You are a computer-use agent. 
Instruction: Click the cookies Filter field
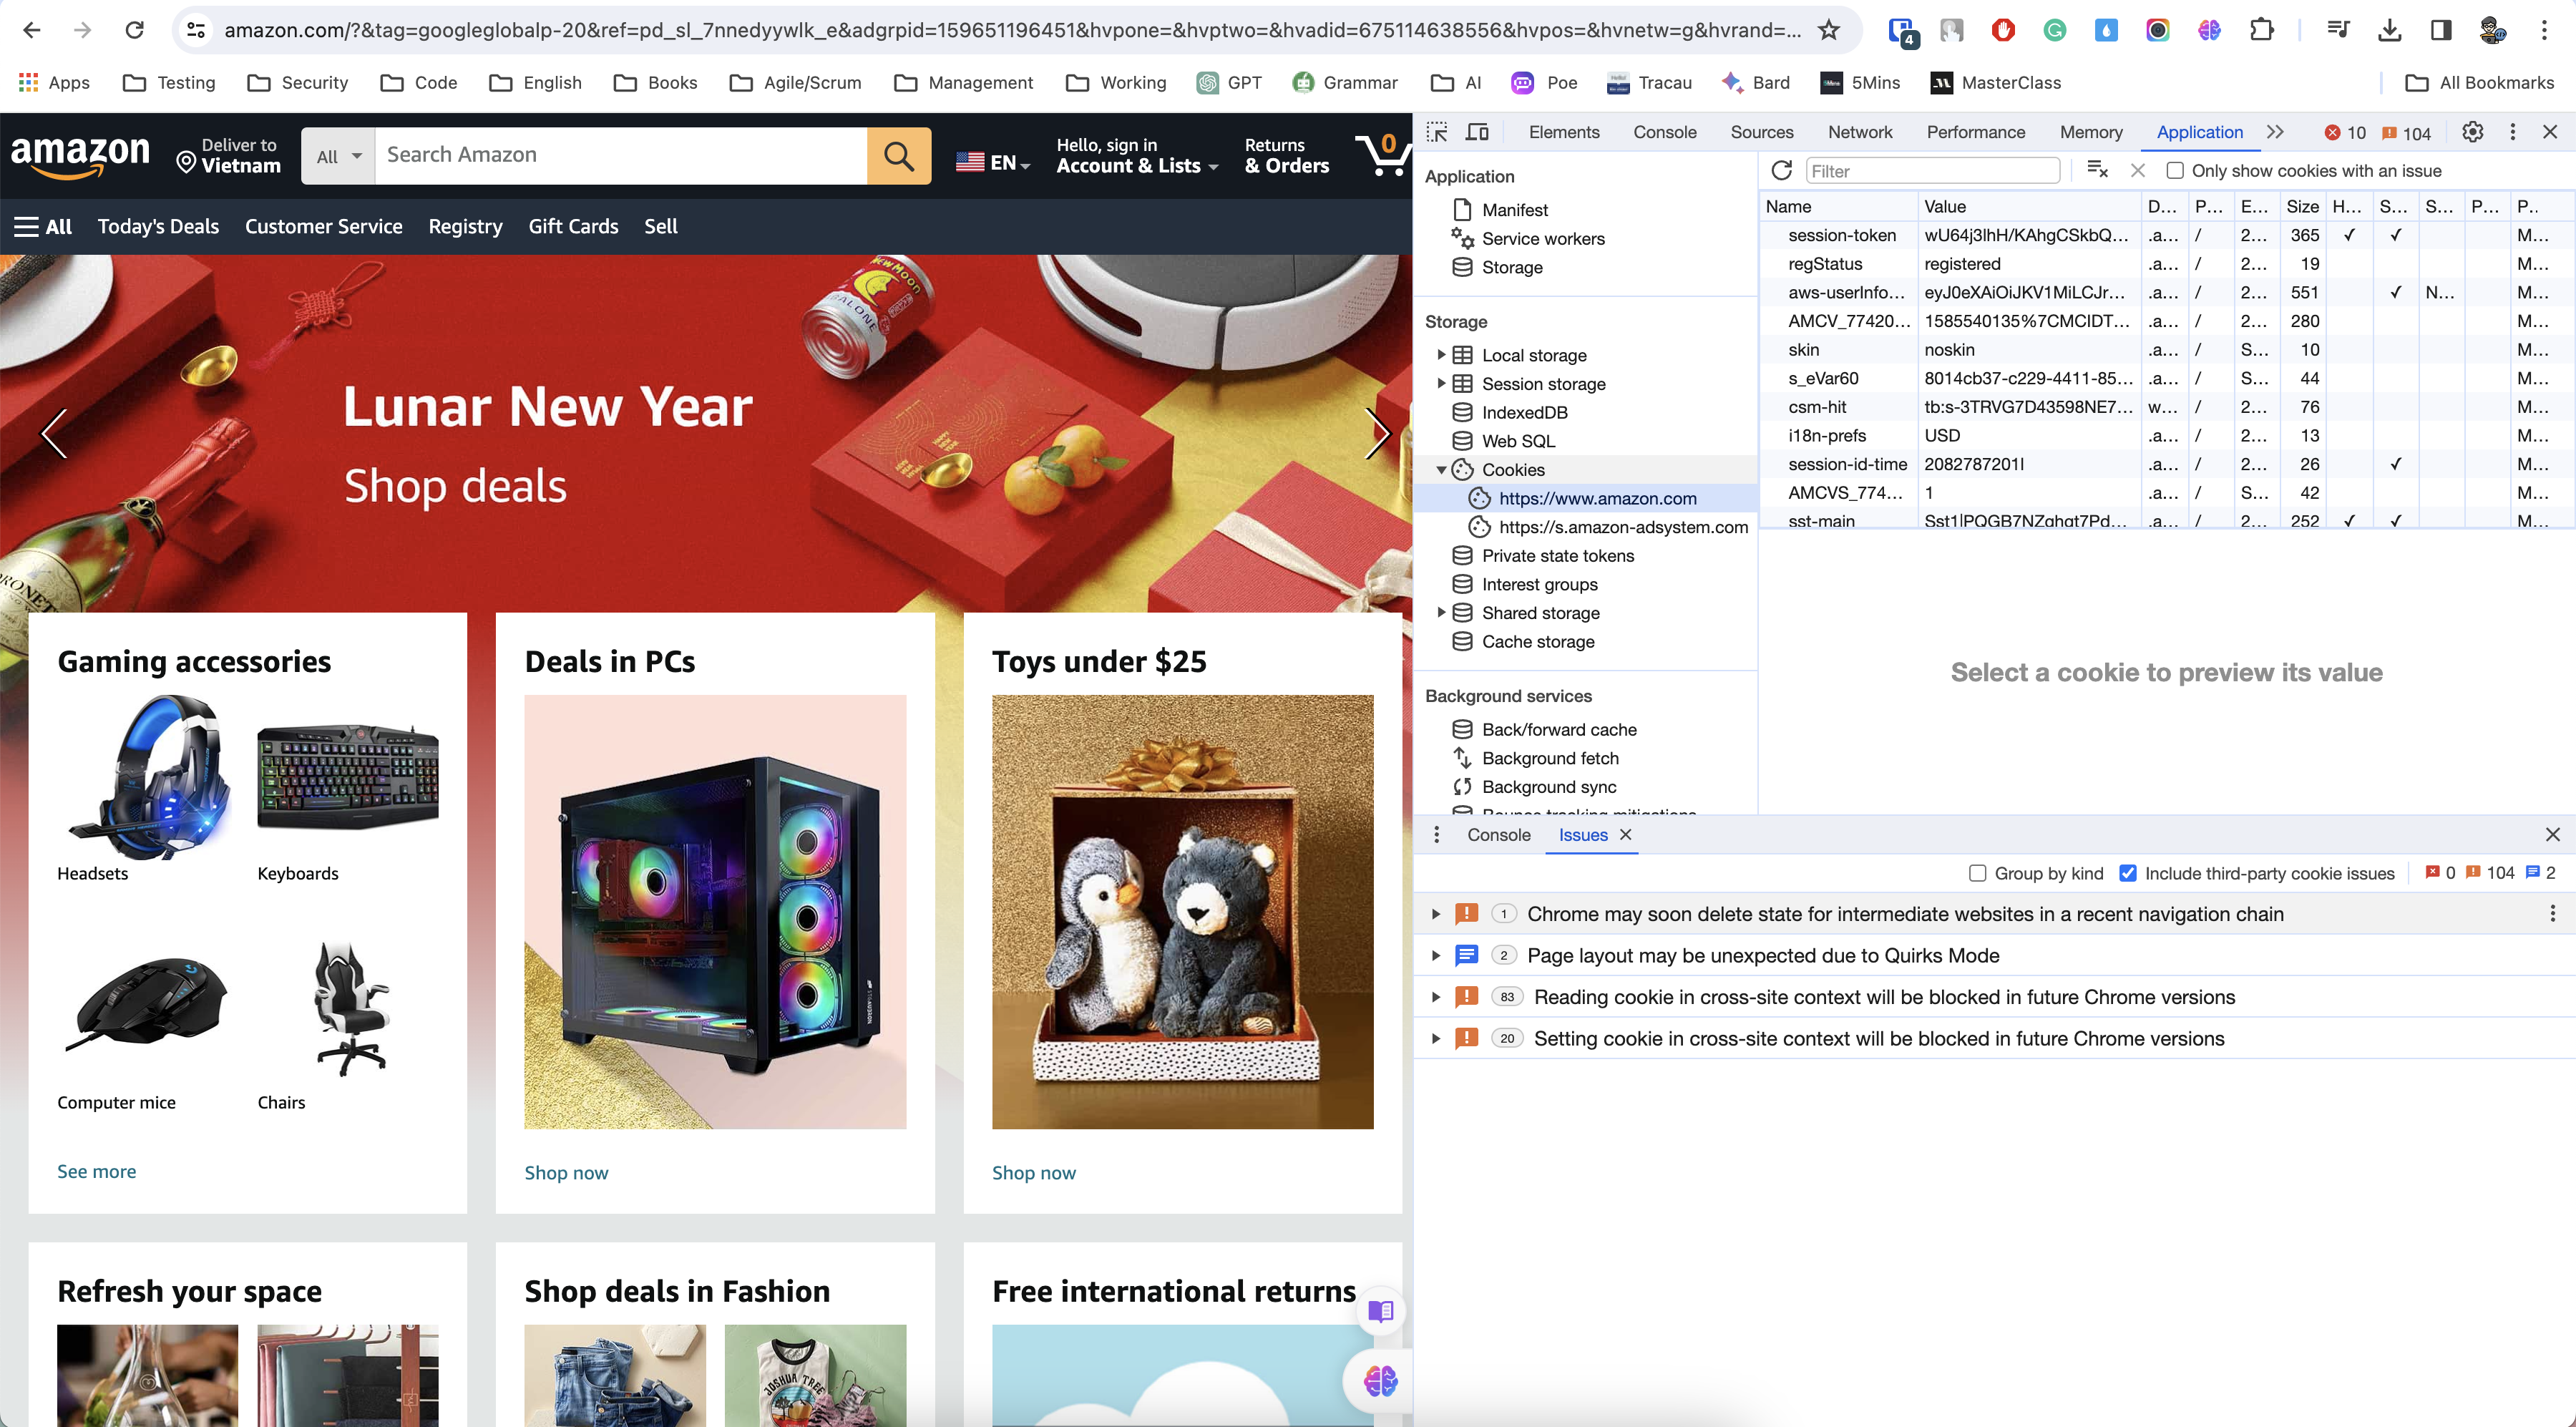1933,171
